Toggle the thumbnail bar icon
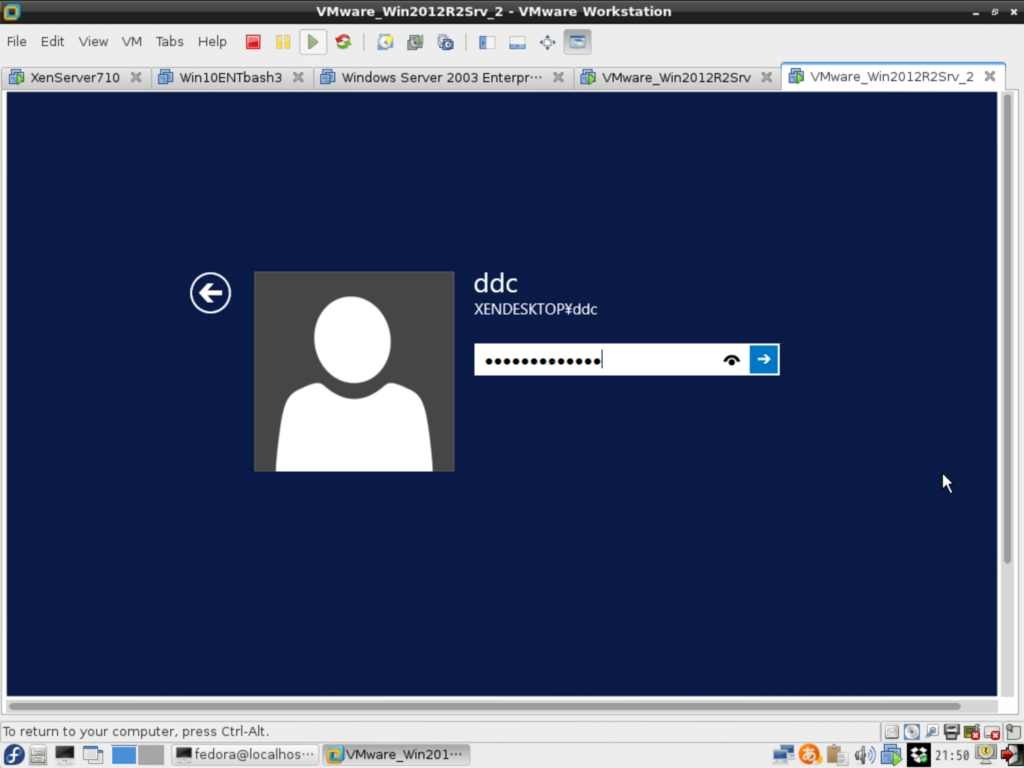 517,42
